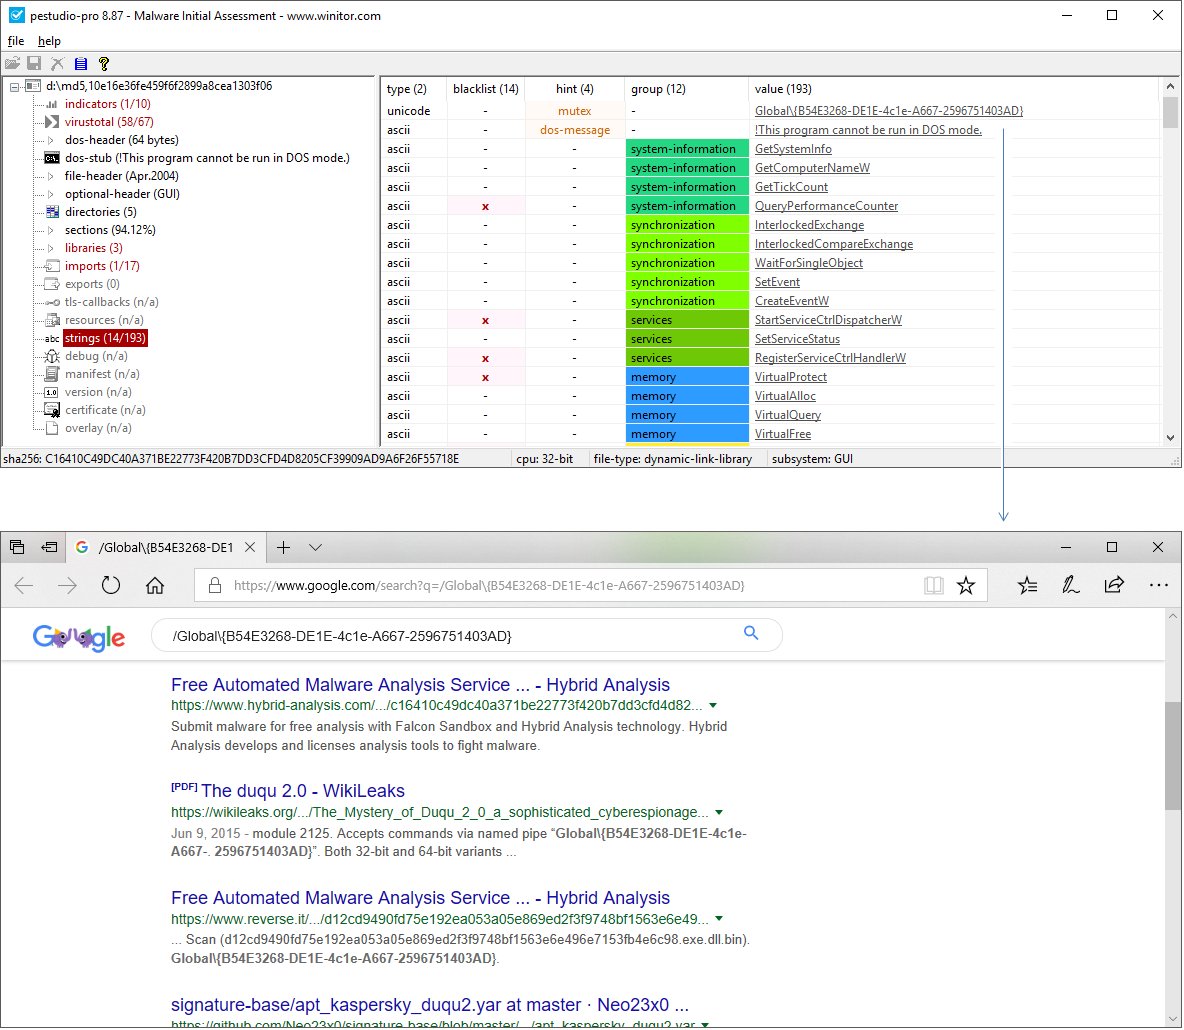Open the browser more options ellipsis
This screenshot has width=1184, height=1030.
tap(1158, 586)
